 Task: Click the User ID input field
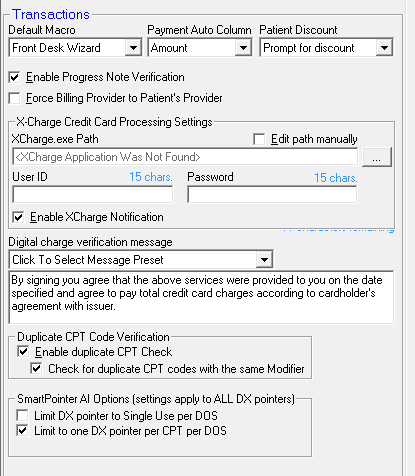[x=93, y=194]
